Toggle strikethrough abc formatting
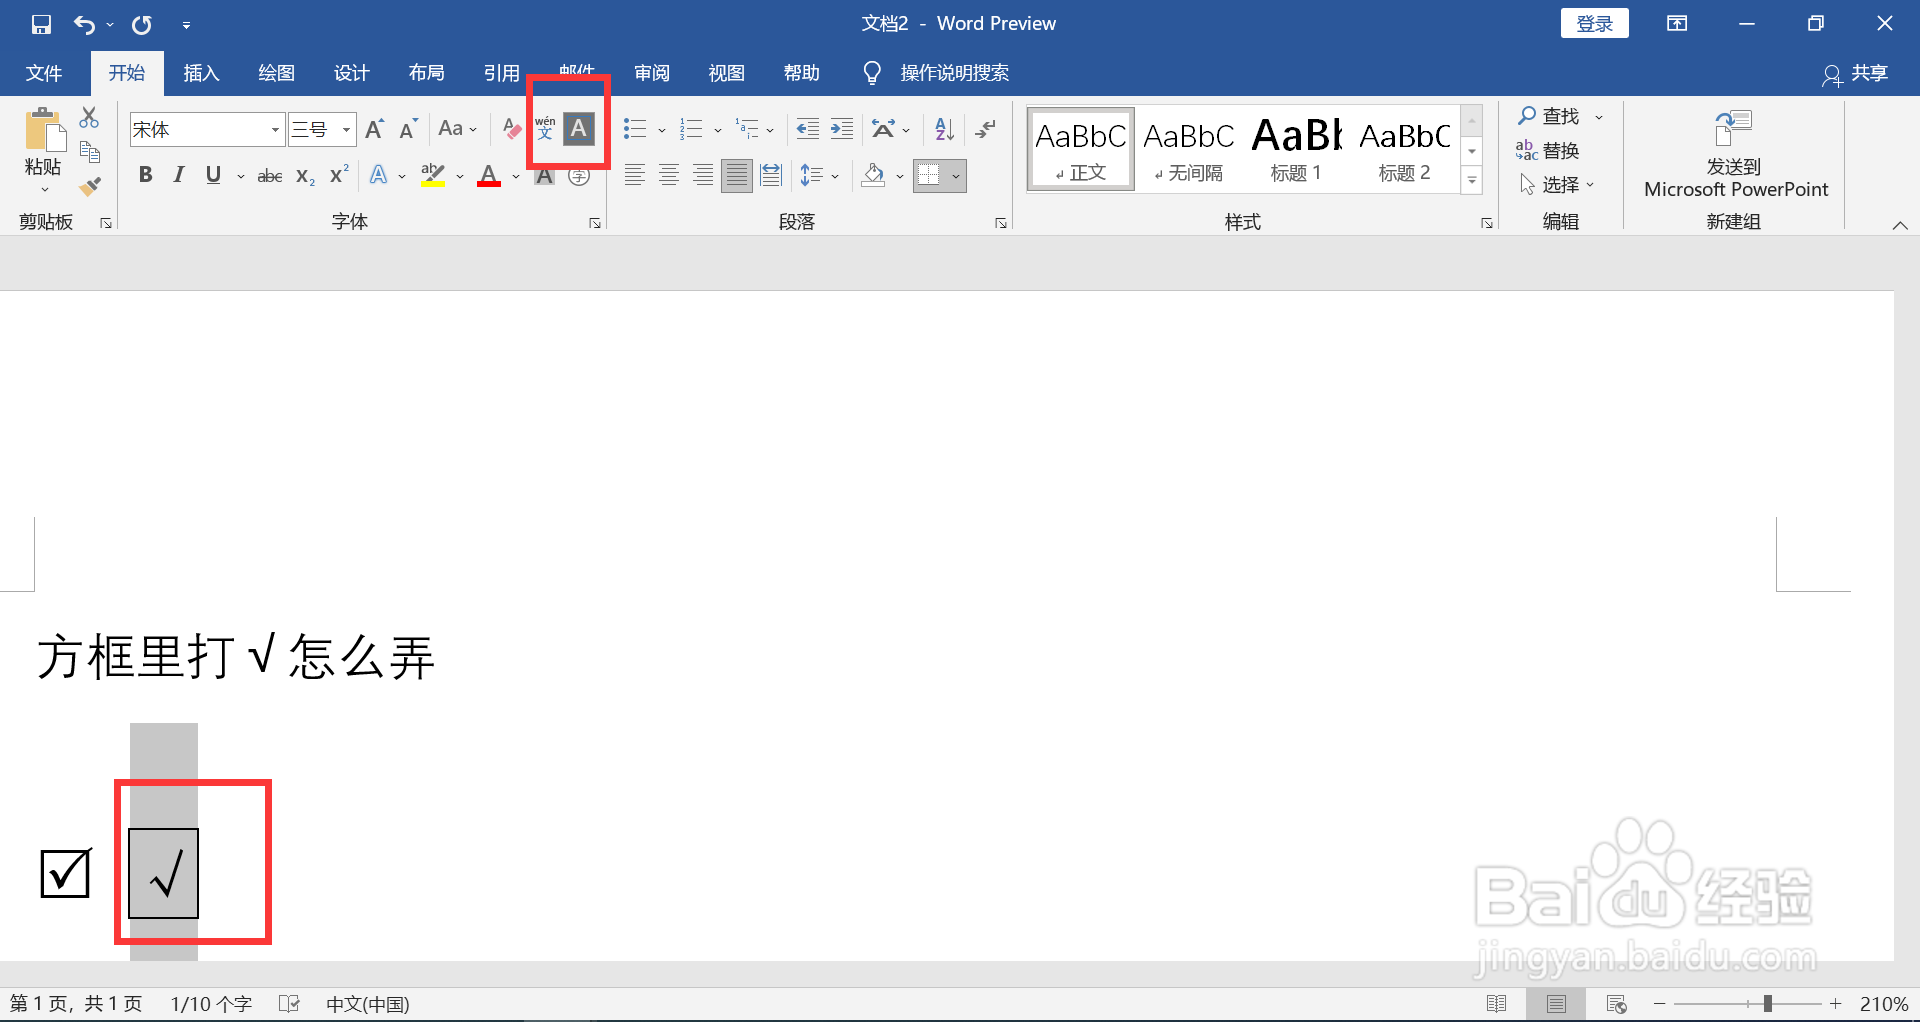Image resolution: width=1920 pixels, height=1022 pixels. 270,176
